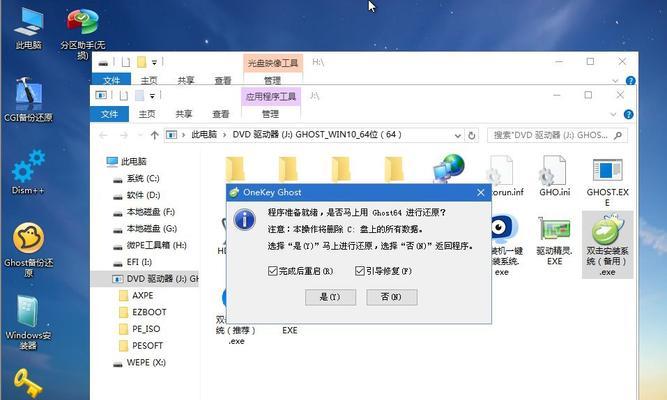
Task: Select 本地磁盘 (G:) in navigation tree
Action: coord(145,229)
